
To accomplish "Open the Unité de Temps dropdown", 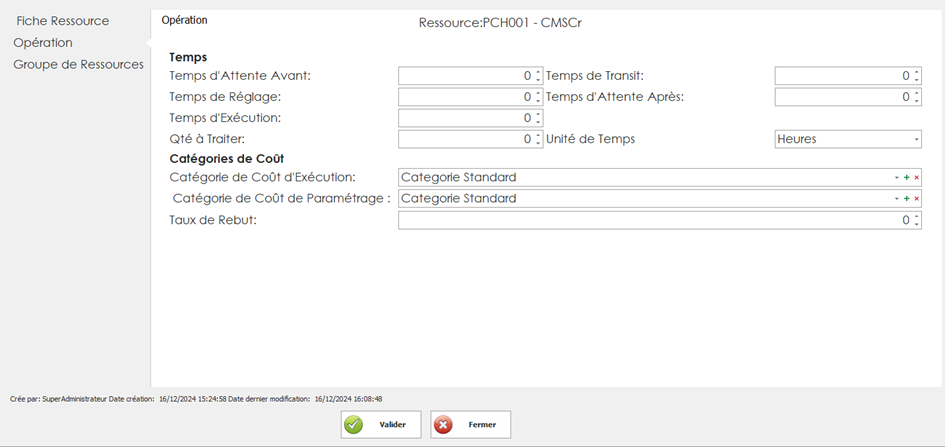I will pyautogui.click(x=916, y=139).
